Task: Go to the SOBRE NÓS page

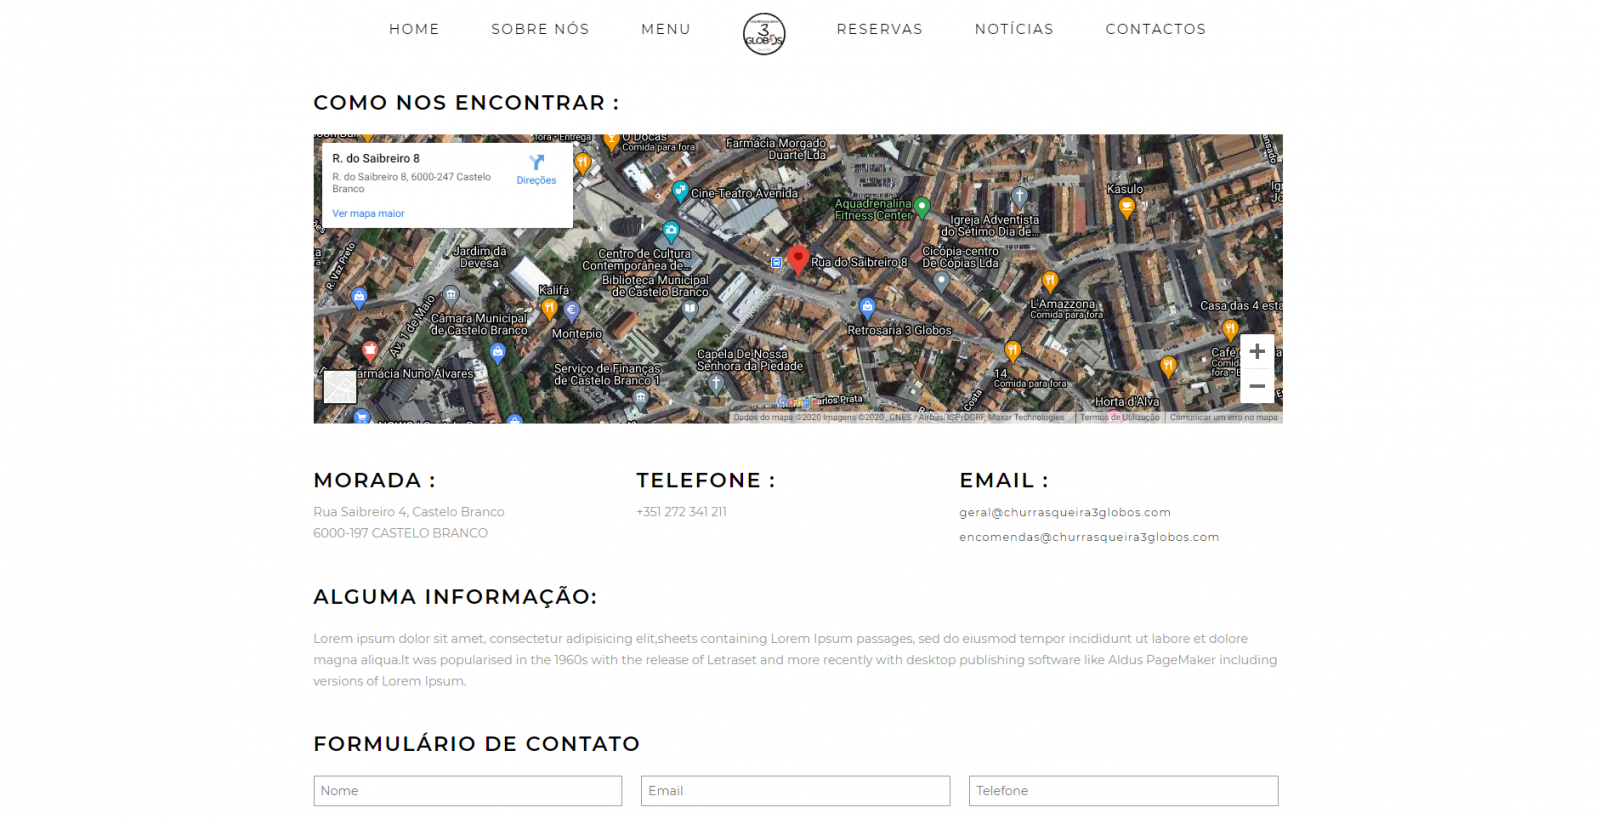Action: (540, 29)
